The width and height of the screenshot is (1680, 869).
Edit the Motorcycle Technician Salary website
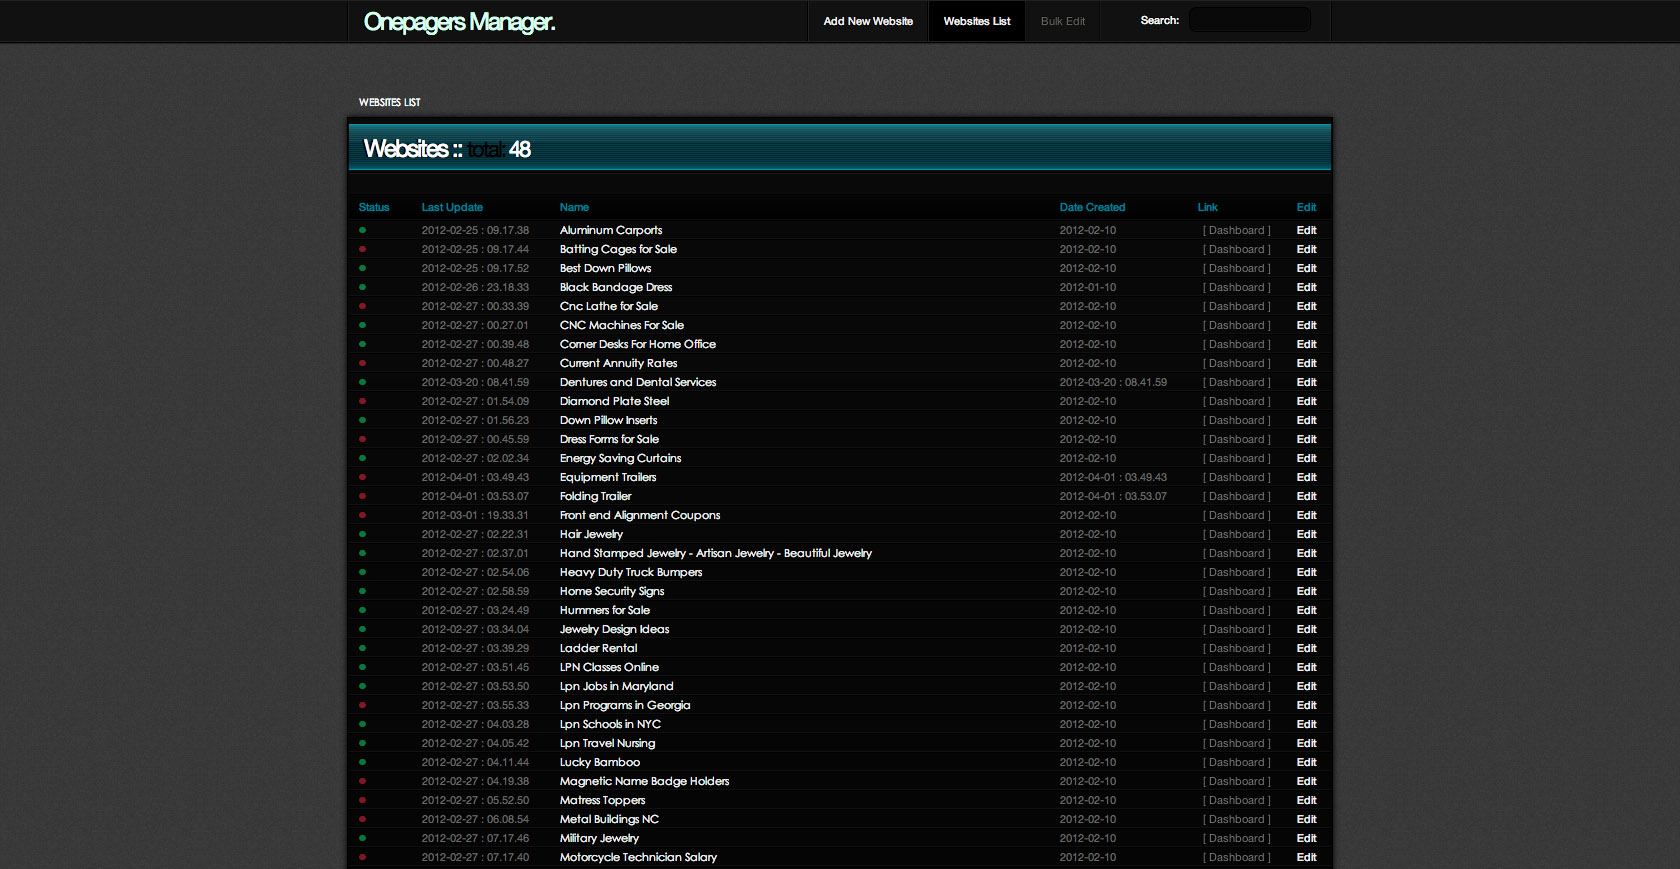[x=1306, y=857]
